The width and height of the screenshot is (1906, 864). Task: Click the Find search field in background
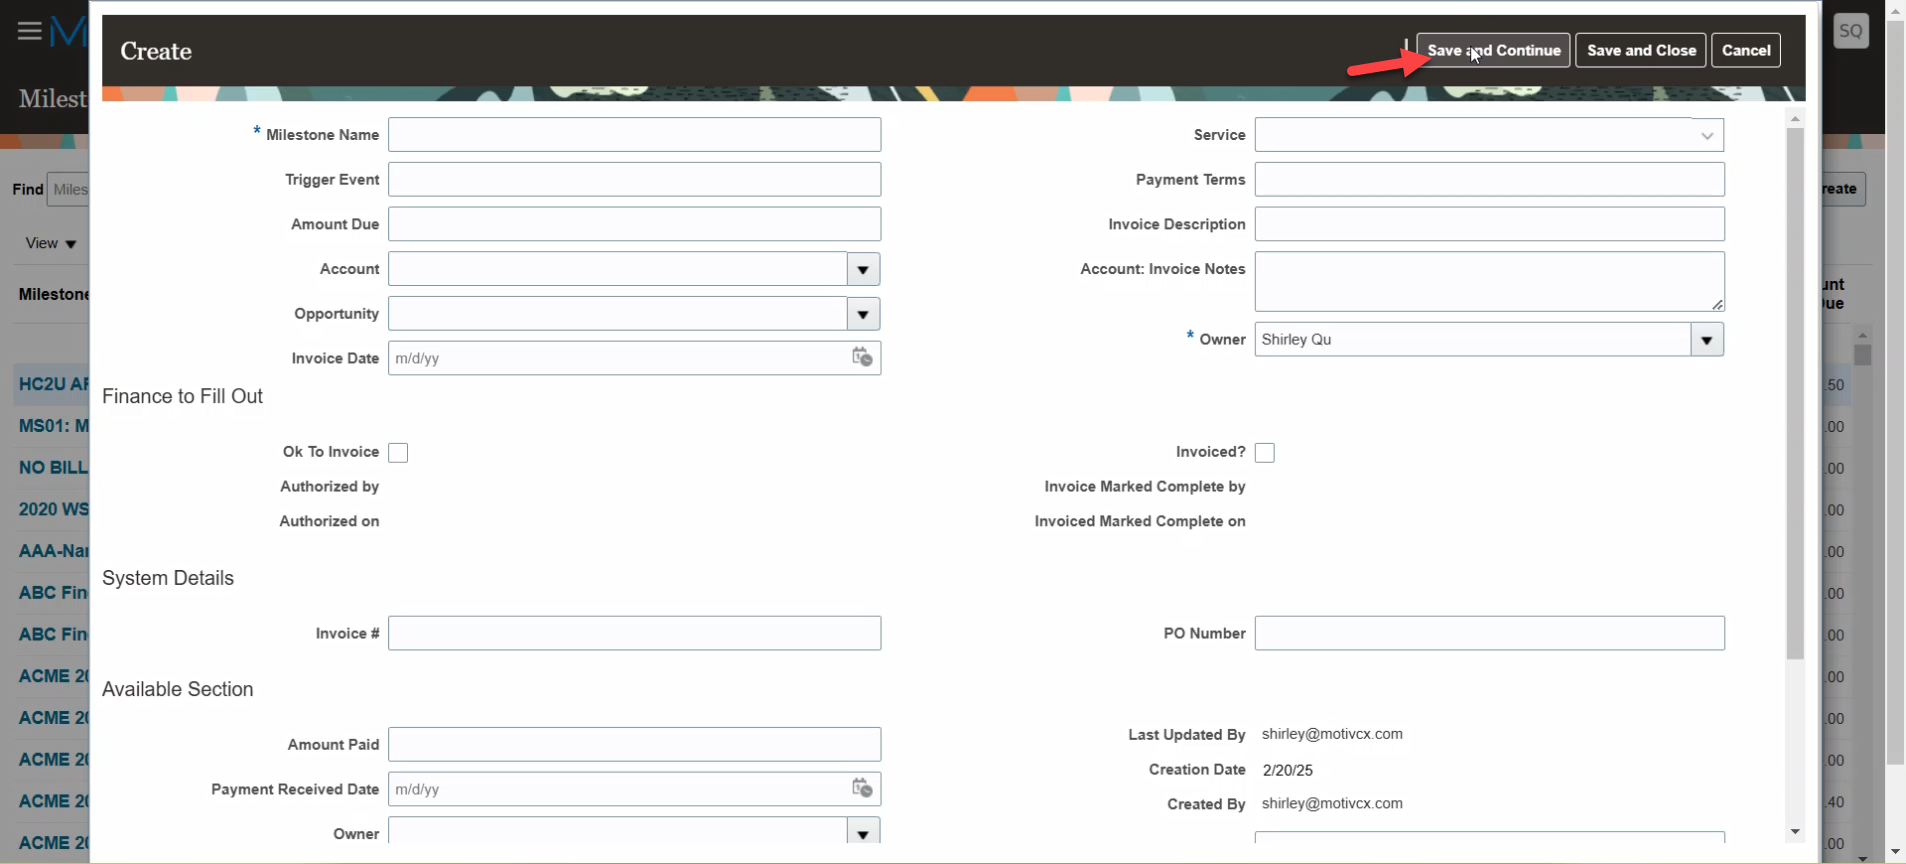click(x=68, y=189)
